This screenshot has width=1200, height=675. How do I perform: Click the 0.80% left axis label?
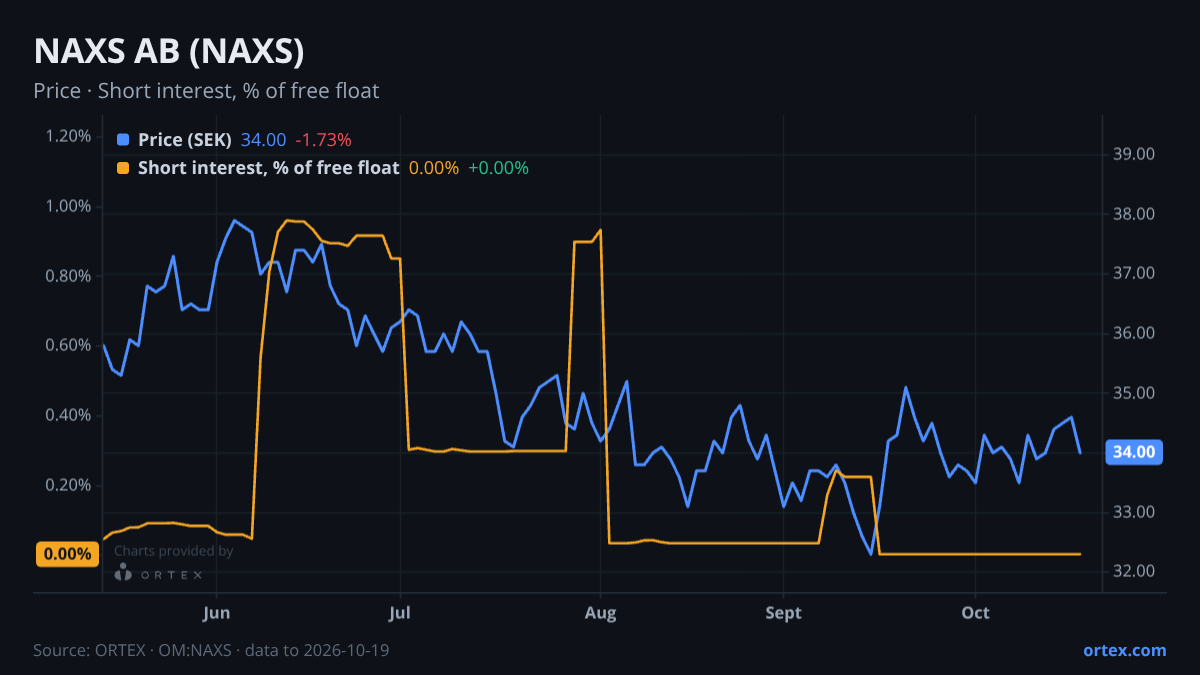[68, 276]
